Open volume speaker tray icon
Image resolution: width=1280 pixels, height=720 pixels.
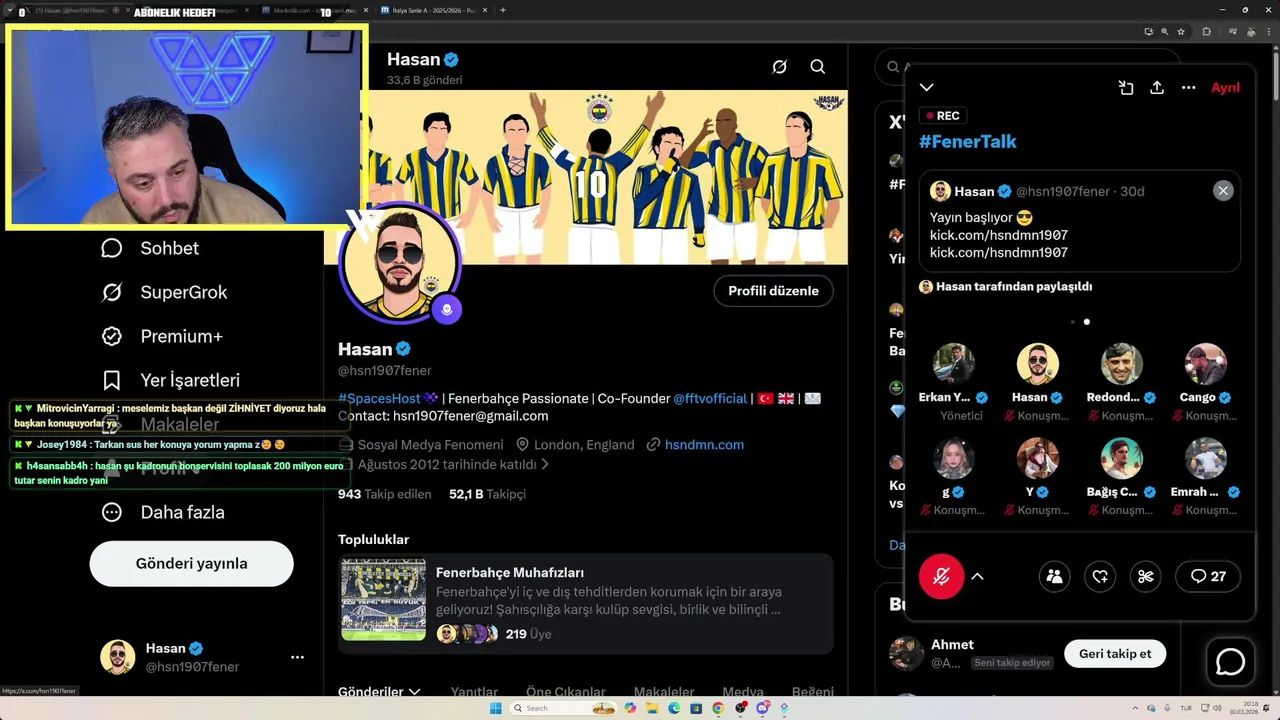tap(1216, 708)
